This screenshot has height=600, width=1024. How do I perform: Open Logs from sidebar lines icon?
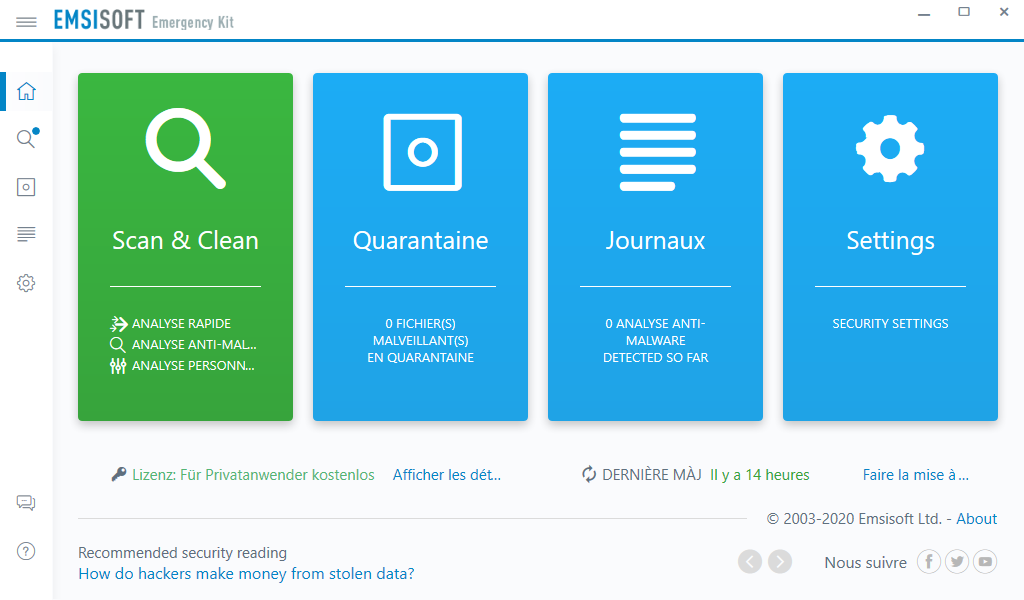click(26, 234)
